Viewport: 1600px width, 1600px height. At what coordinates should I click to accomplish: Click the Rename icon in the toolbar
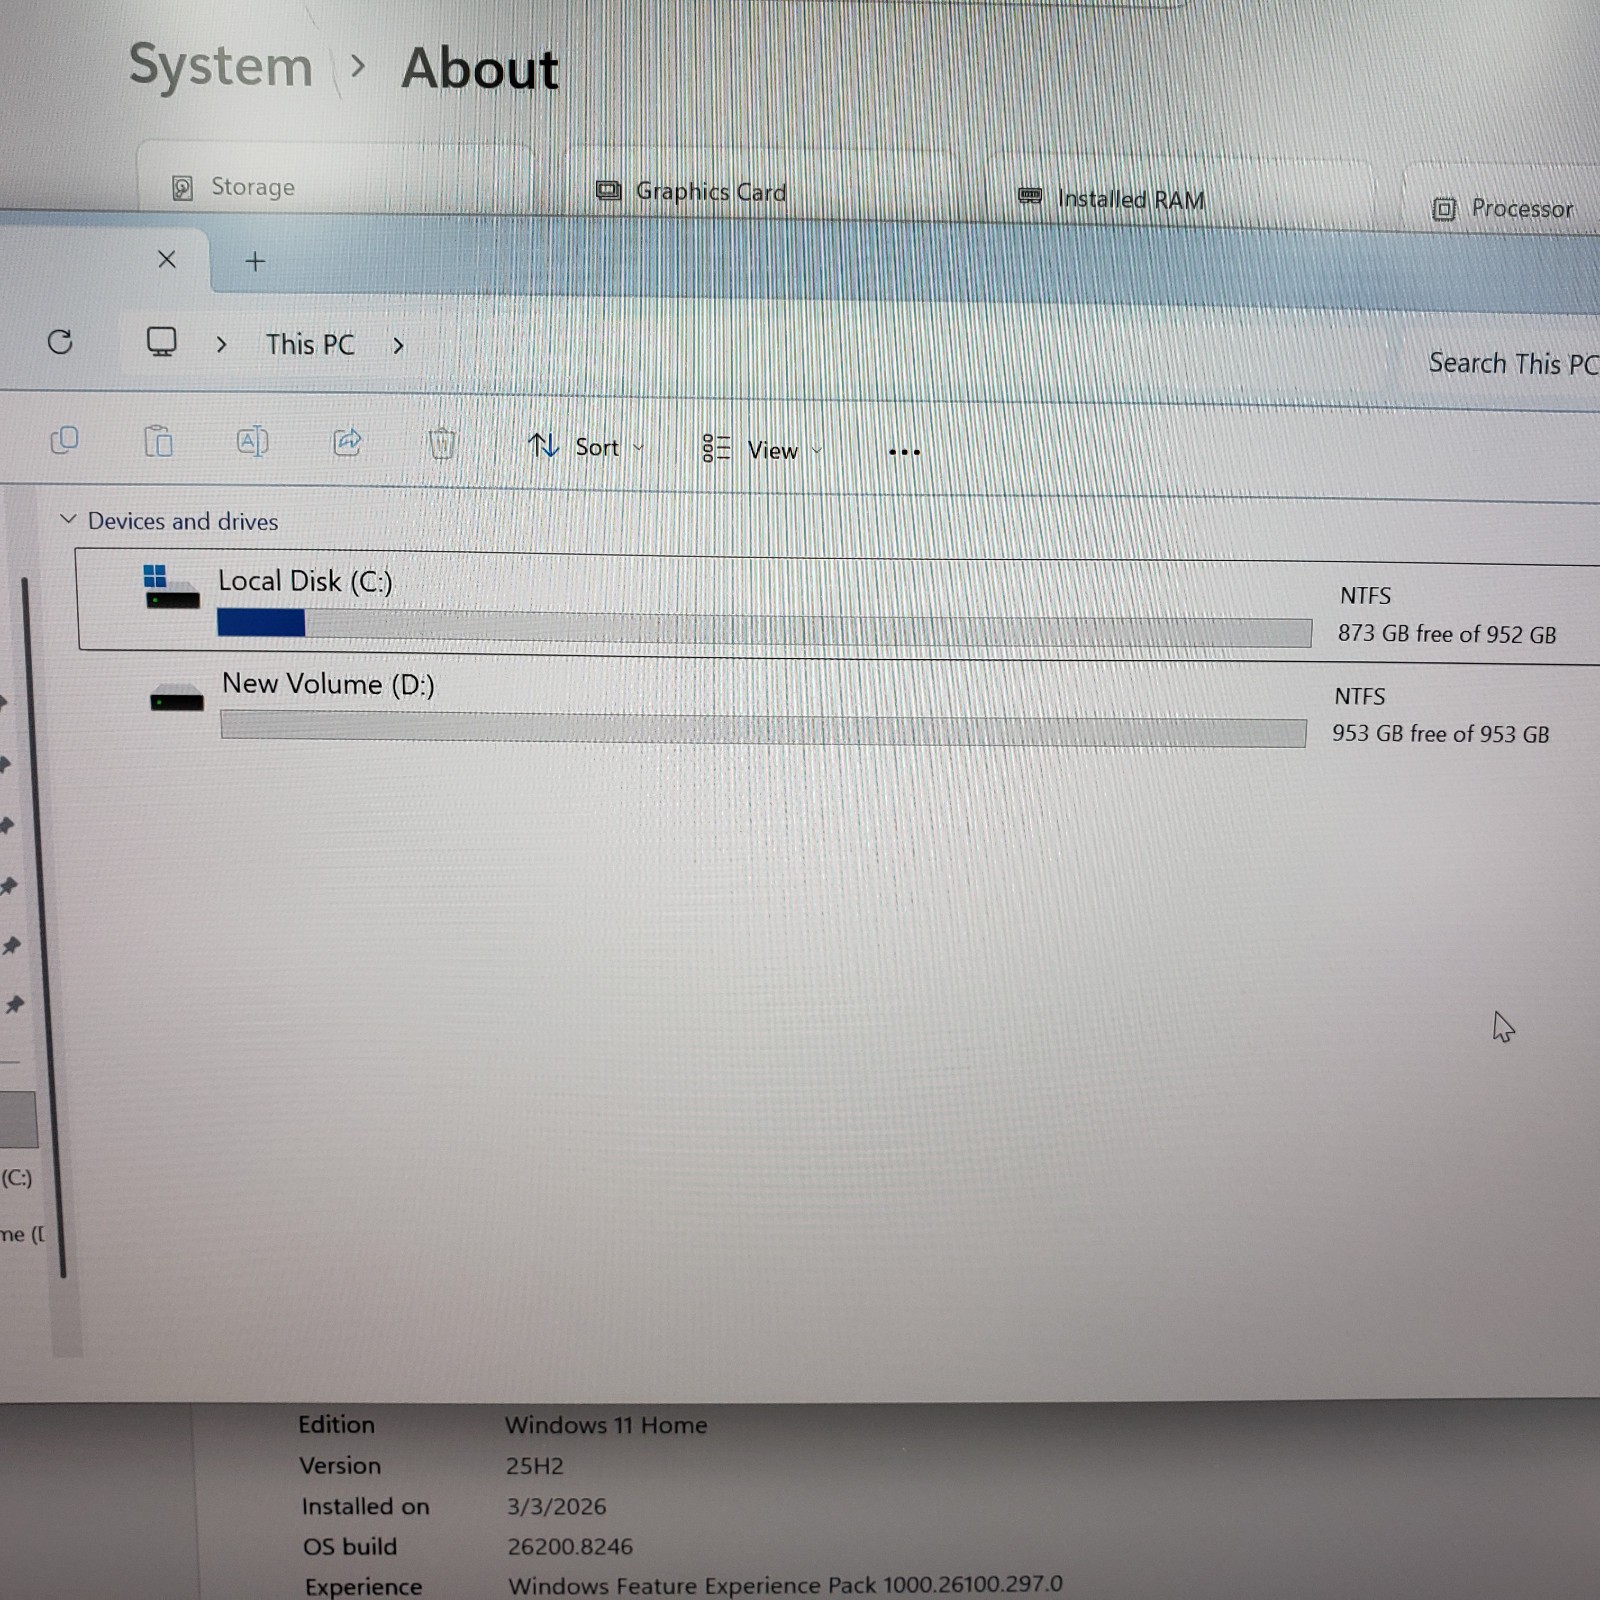point(252,441)
